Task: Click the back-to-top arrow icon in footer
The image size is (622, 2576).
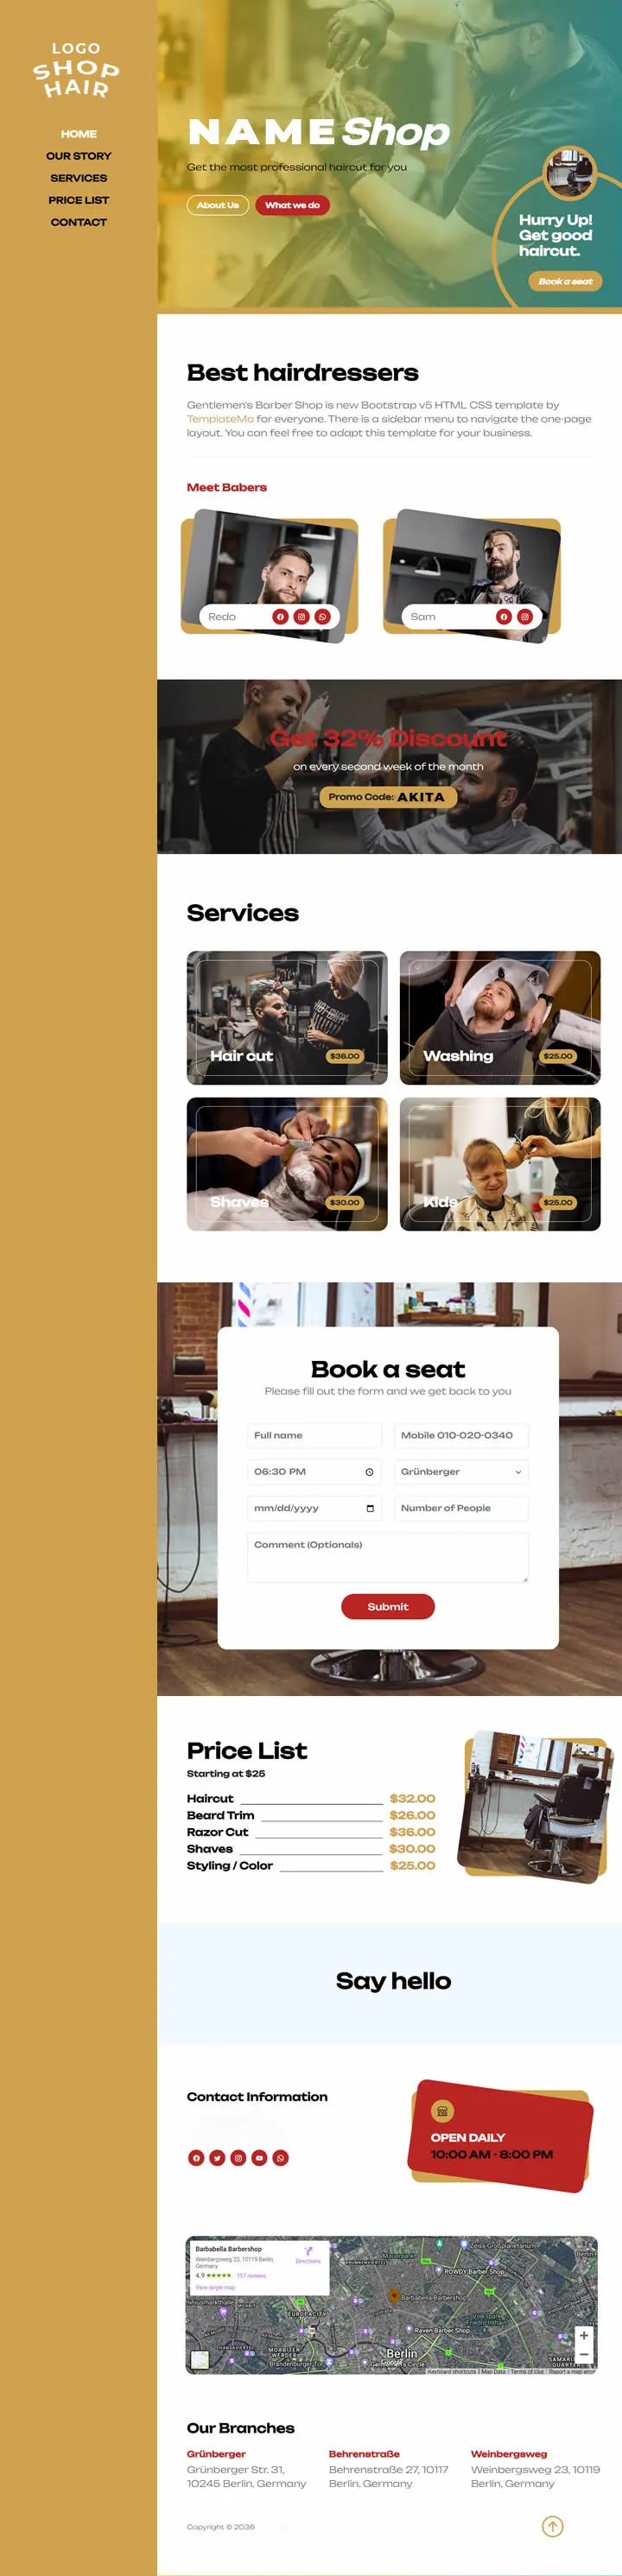Action: [x=552, y=2527]
